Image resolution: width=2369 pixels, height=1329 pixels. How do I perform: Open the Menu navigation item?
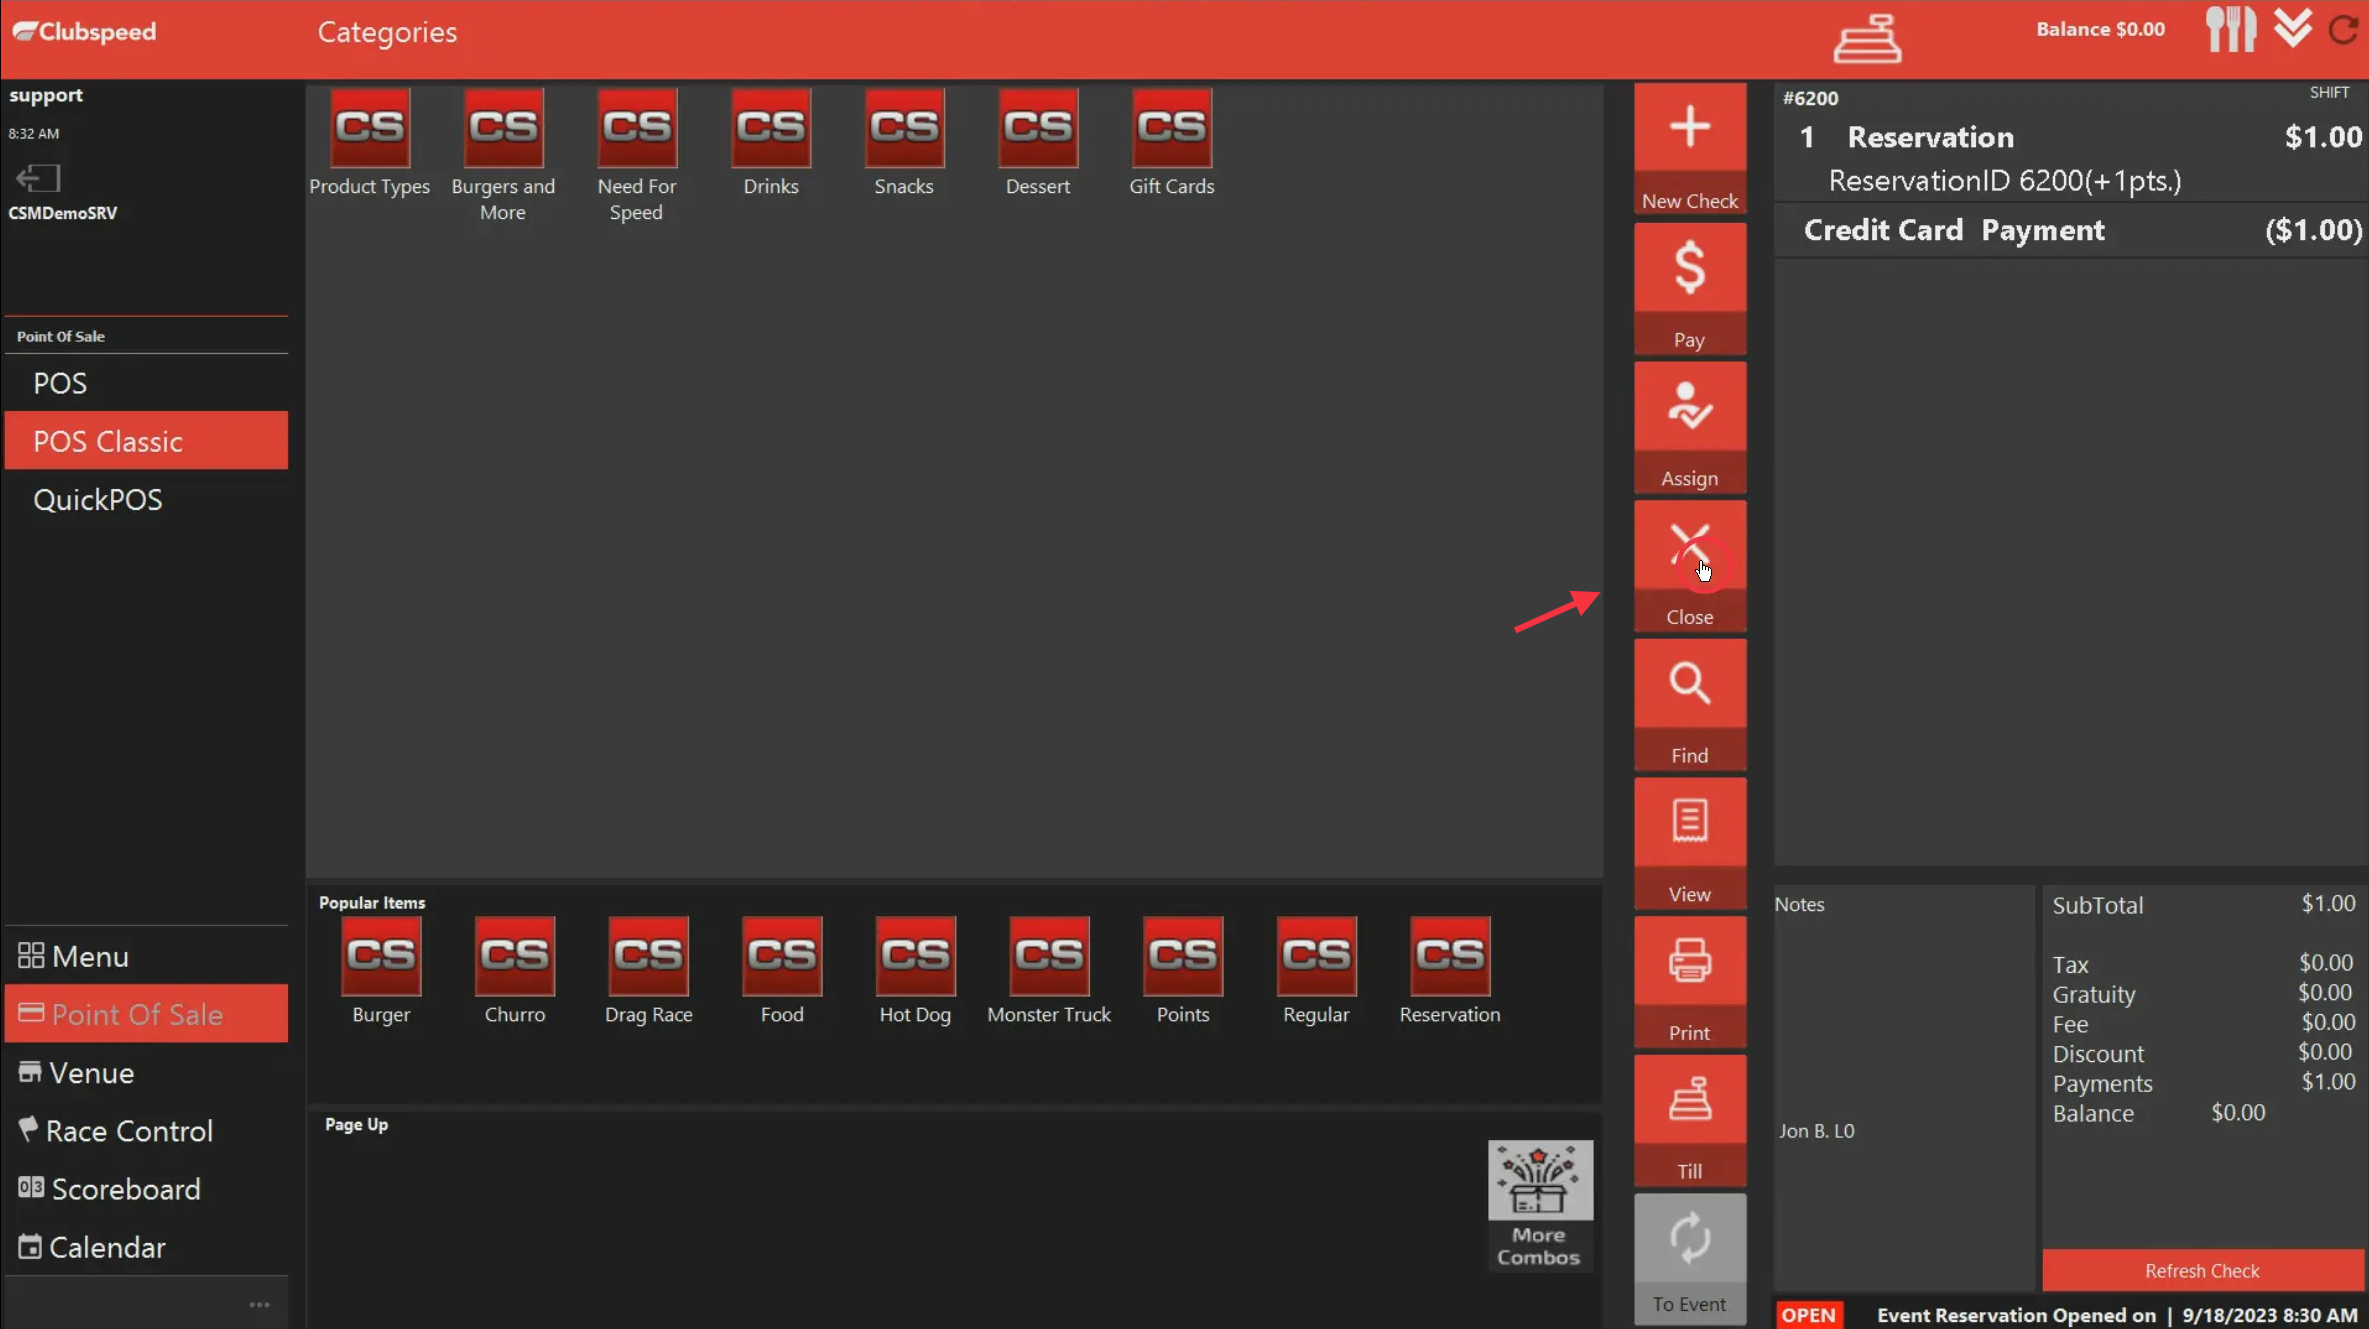pos(146,956)
